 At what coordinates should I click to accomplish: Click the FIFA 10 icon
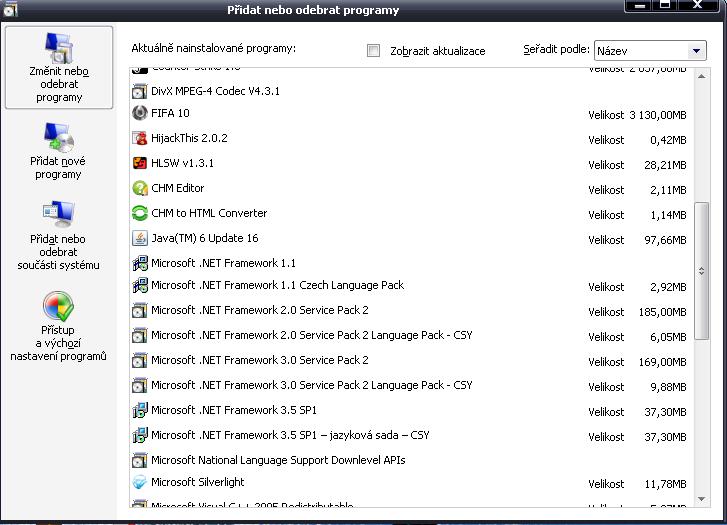(140, 113)
